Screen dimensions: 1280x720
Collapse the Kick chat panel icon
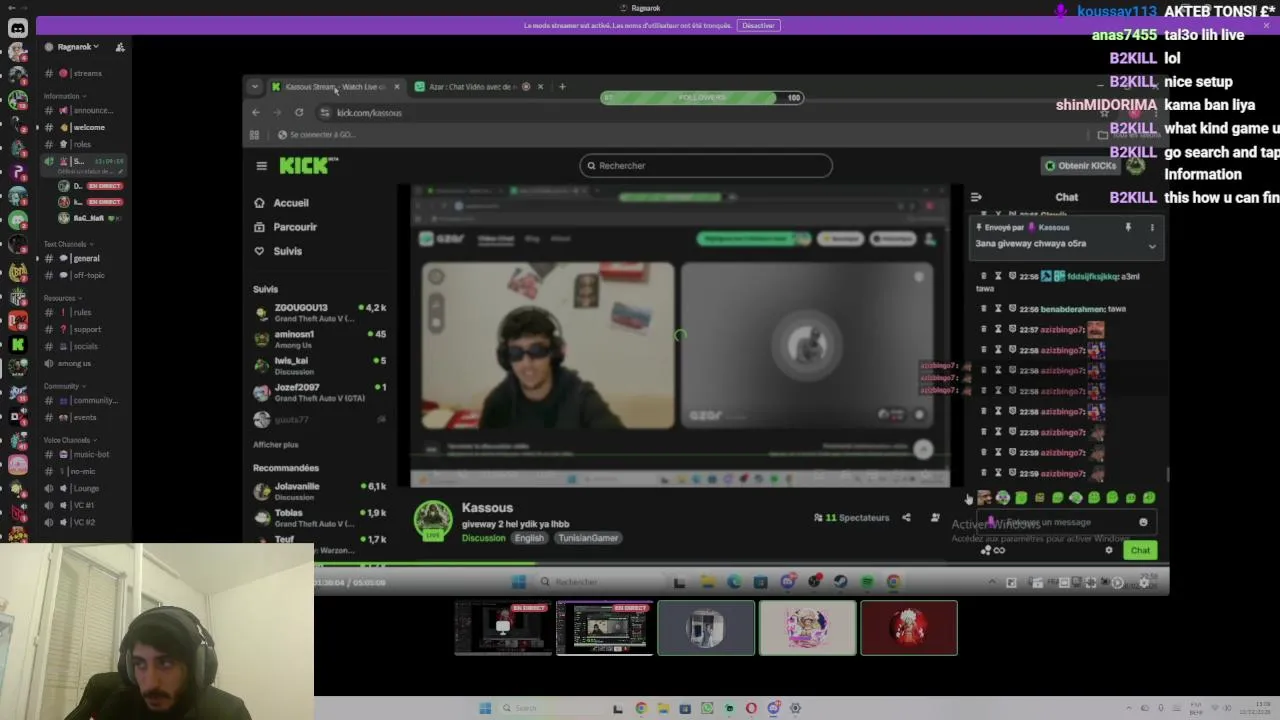tap(976, 197)
